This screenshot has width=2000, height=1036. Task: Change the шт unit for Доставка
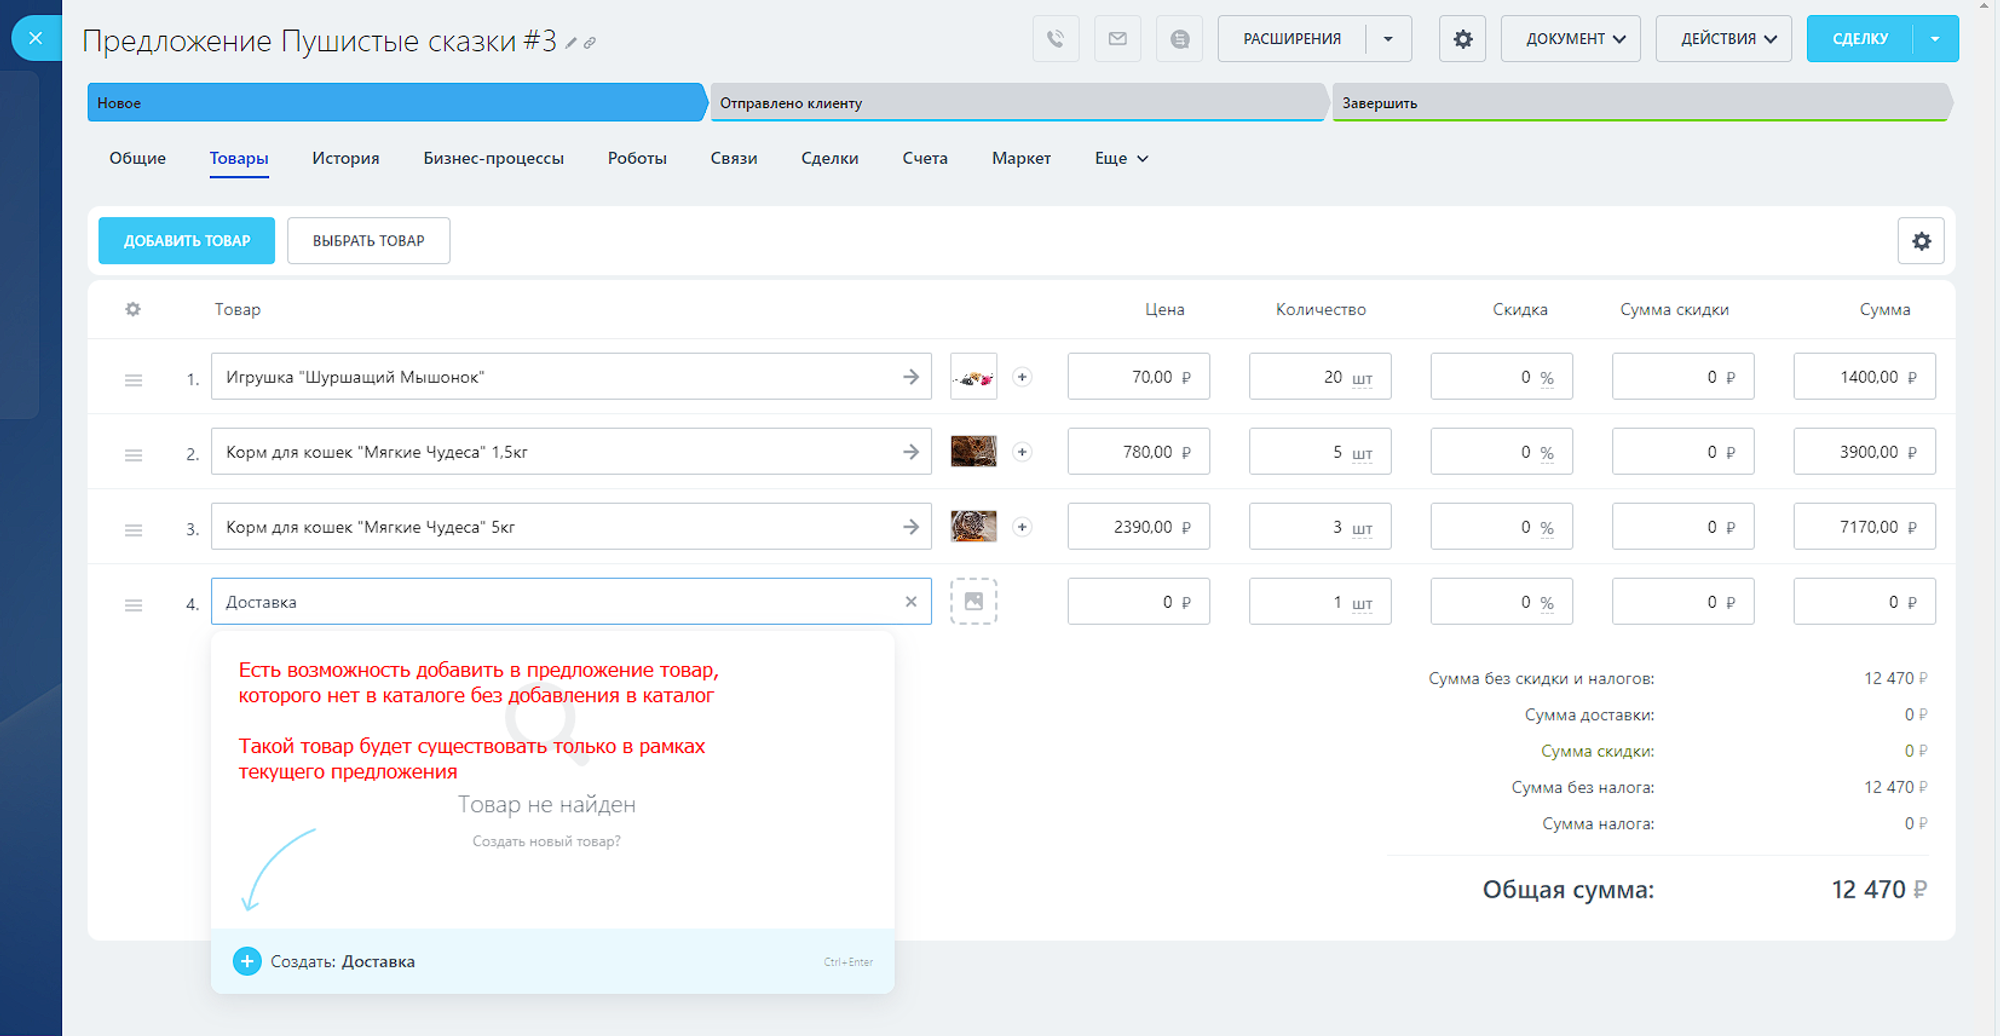pyautogui.click(x=1362, y=603)
